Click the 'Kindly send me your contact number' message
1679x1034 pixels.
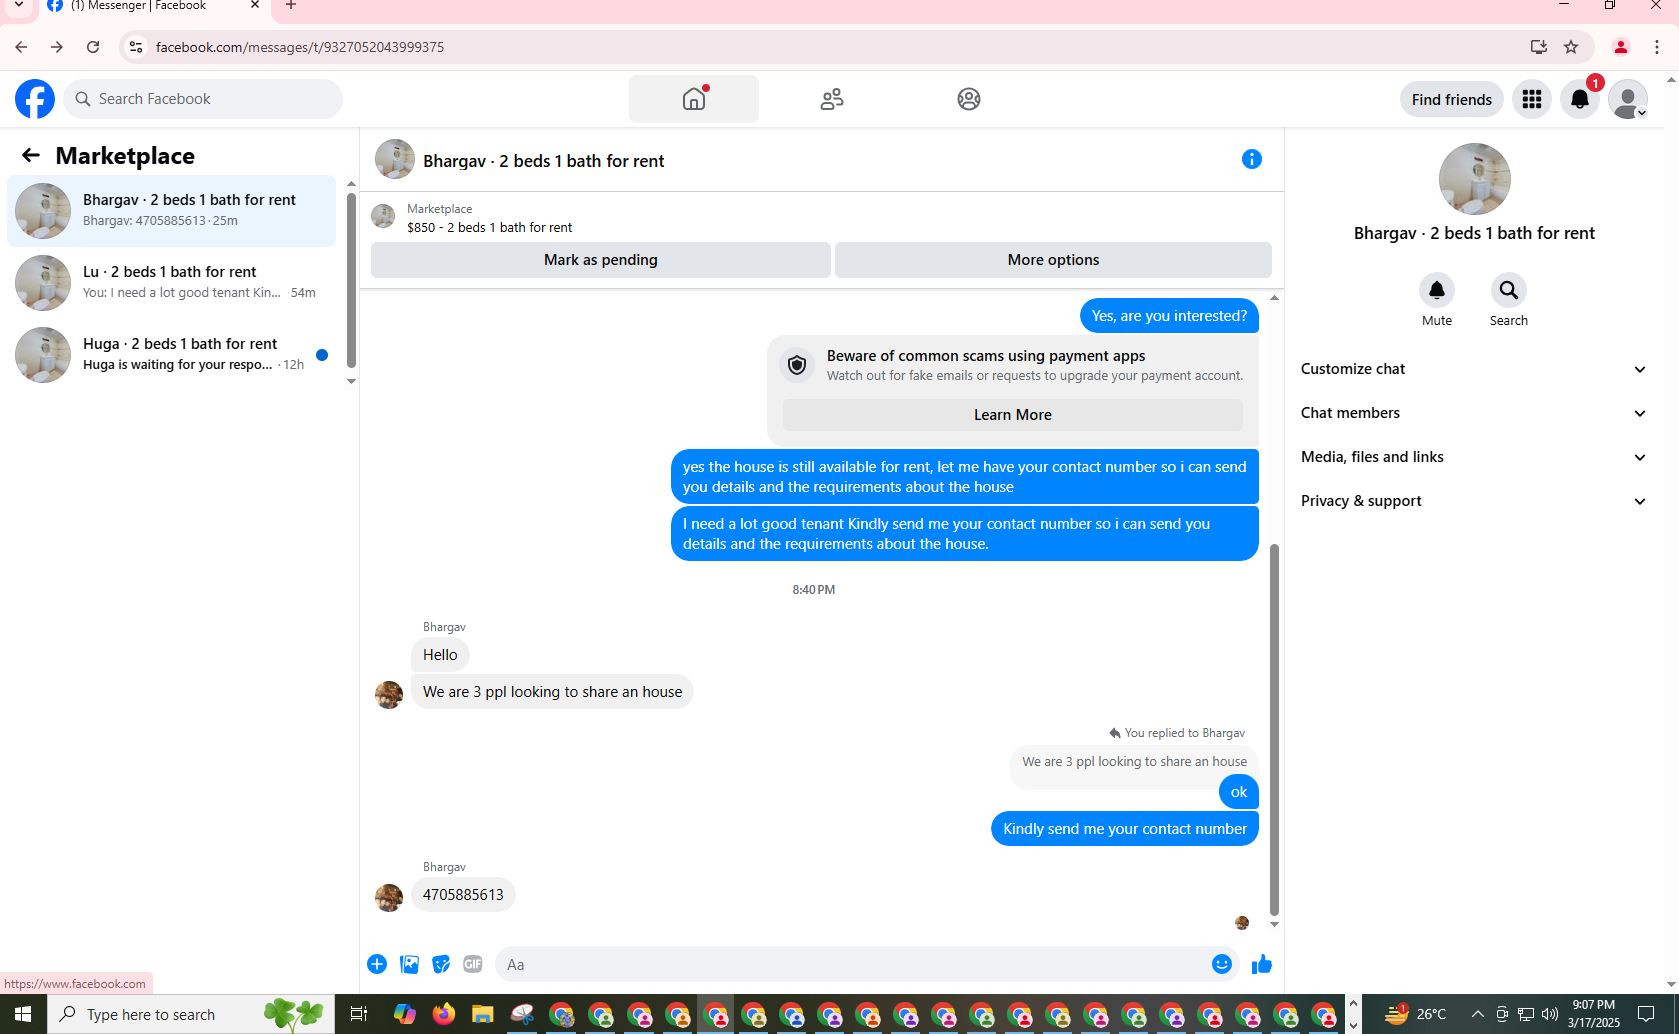click(1125, 828)
